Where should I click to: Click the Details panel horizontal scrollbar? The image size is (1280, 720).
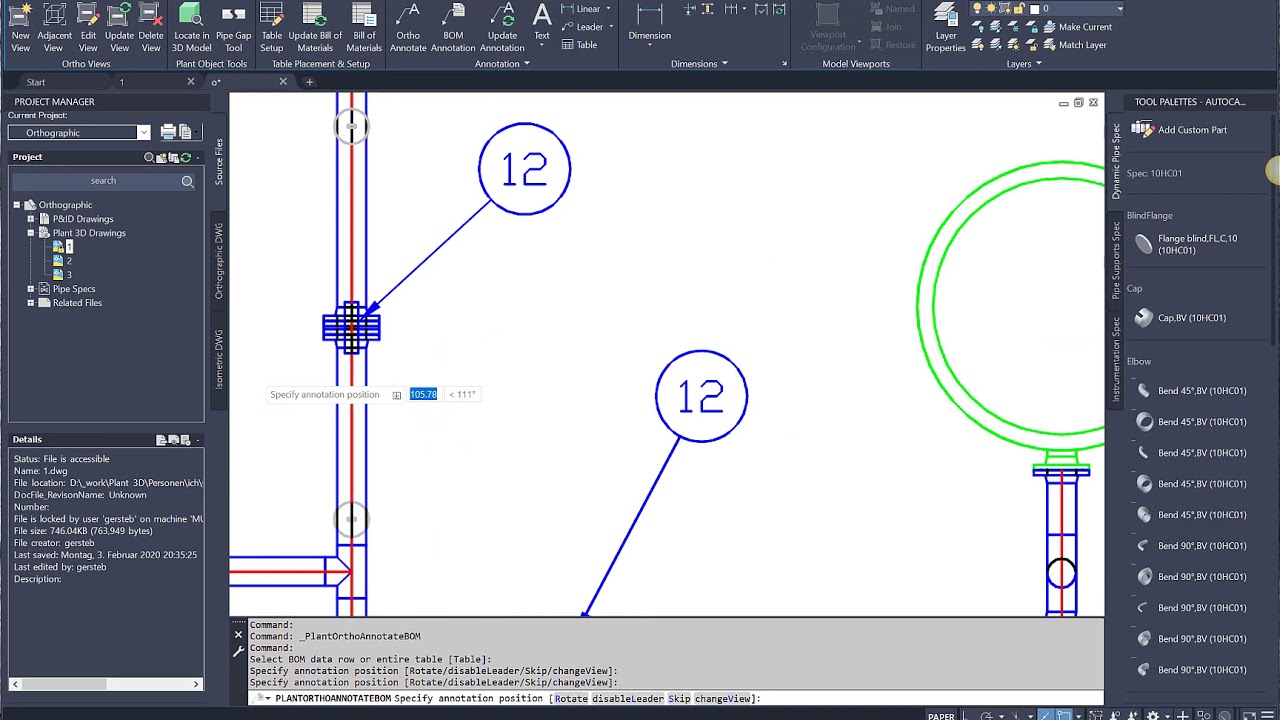click(x=106, y=684)
